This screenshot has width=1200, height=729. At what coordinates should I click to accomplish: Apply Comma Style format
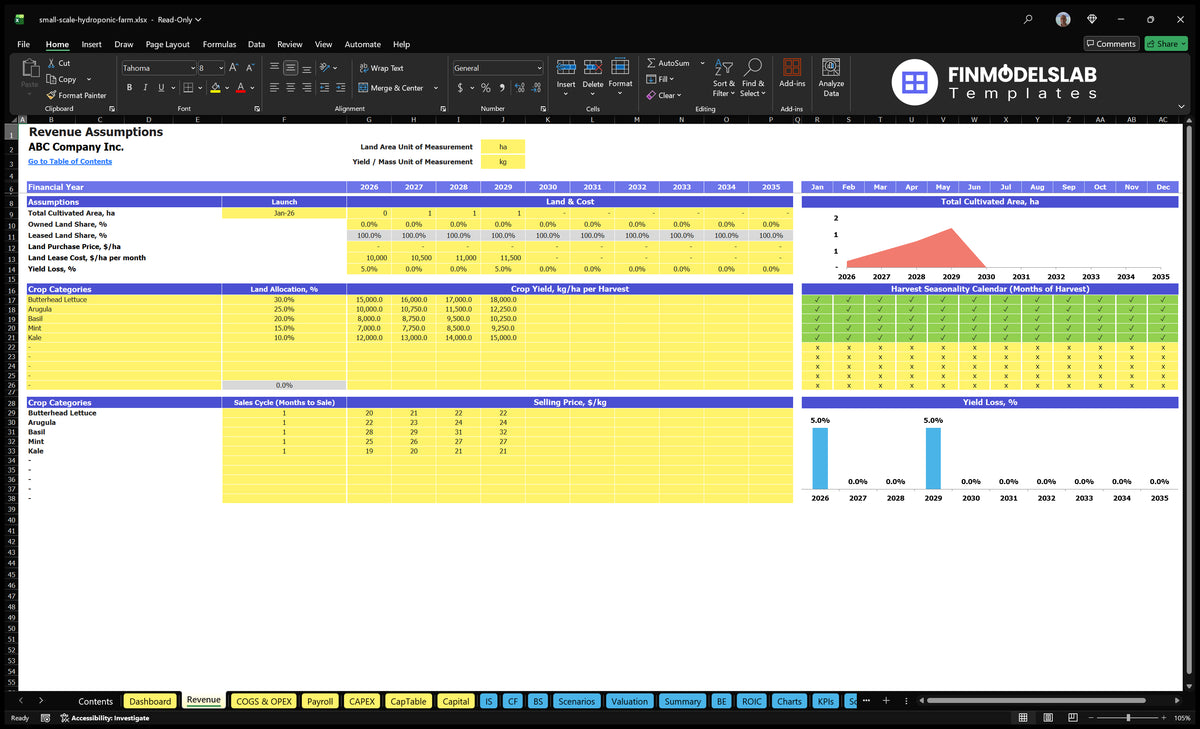[x=502, y=88]
